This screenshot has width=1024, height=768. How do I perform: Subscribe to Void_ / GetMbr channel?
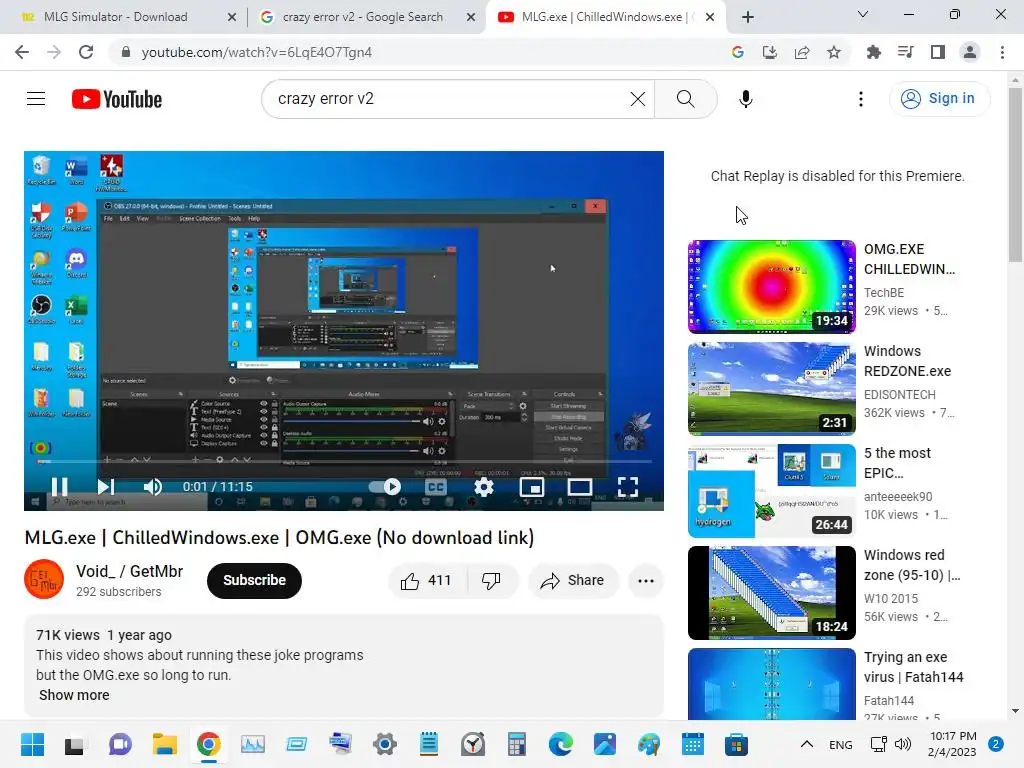click(254, 581)
